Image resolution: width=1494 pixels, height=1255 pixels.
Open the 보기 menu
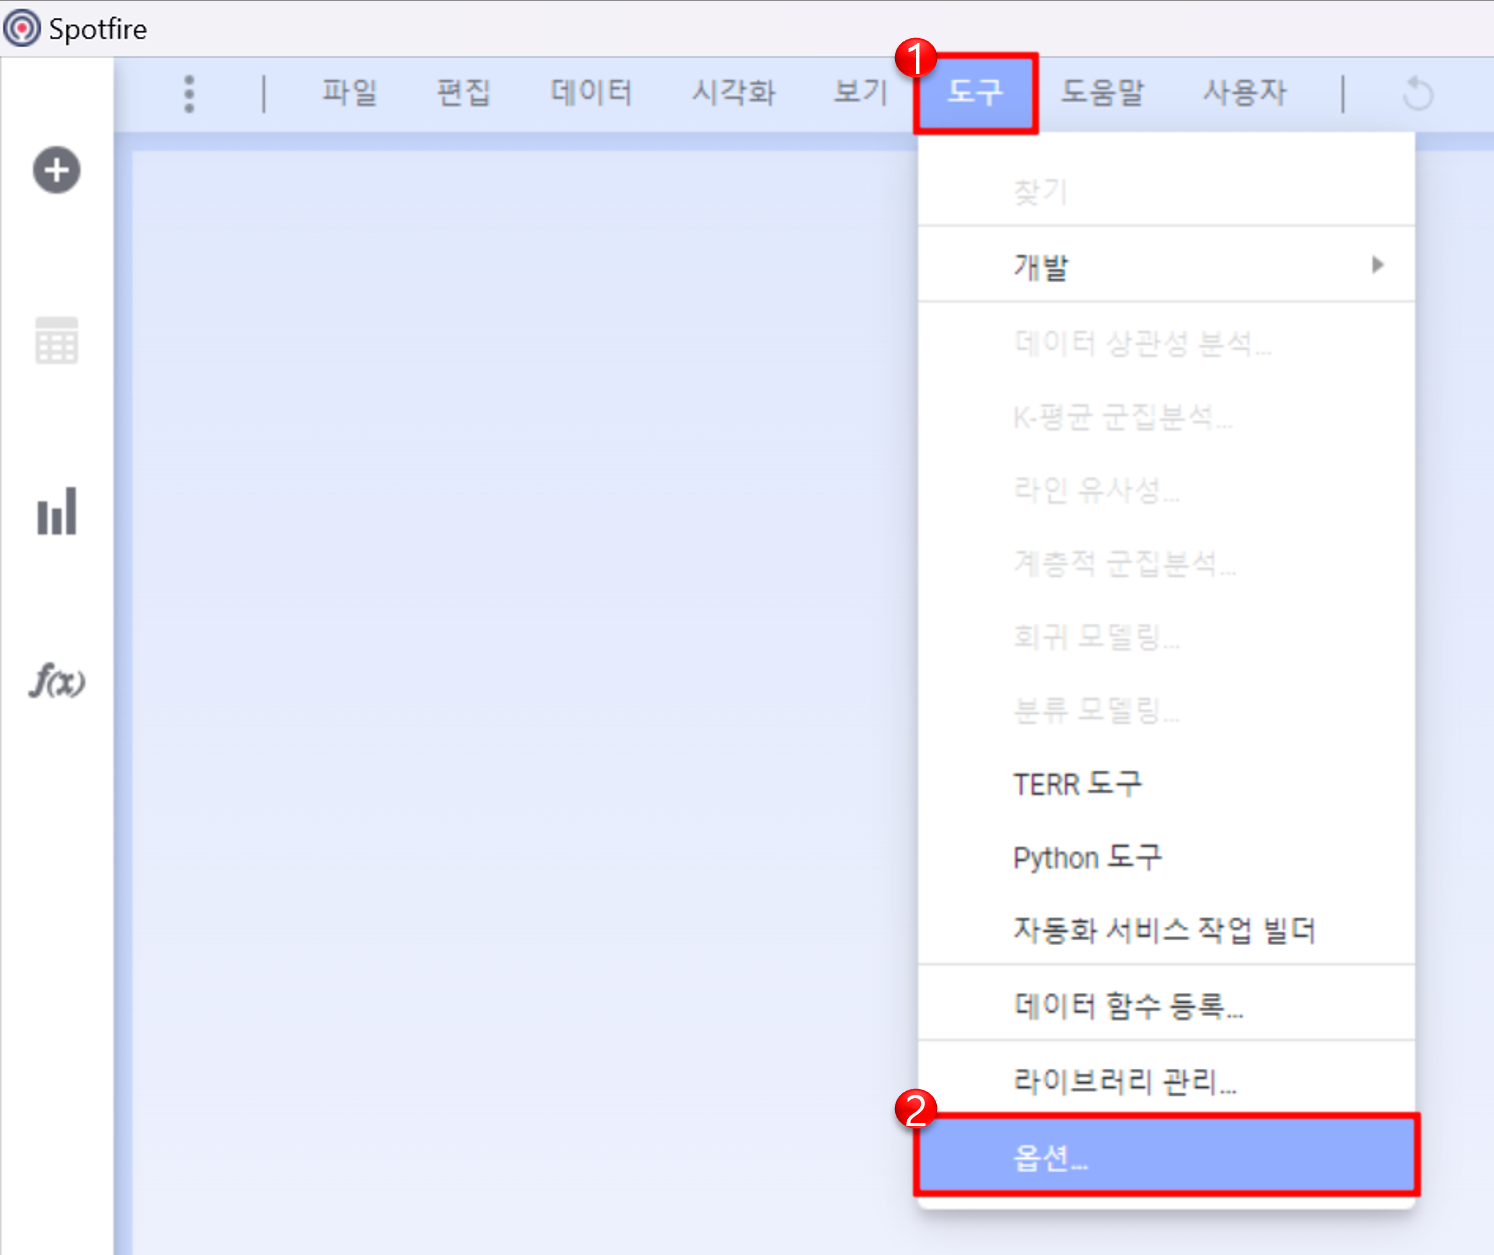click(861, 92)
